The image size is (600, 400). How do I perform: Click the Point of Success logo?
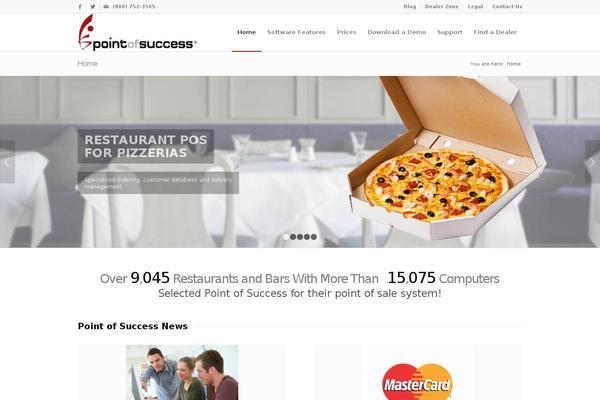(137, 33)
